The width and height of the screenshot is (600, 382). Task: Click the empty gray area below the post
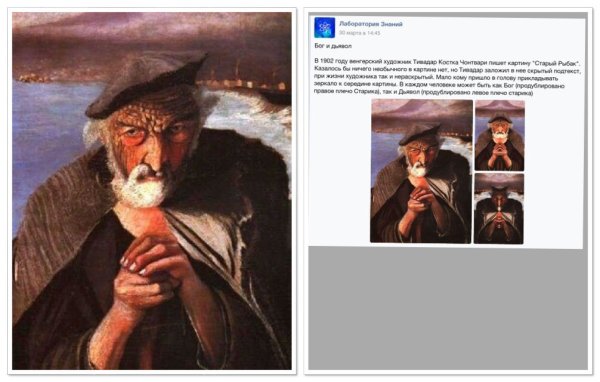(448, 308)
